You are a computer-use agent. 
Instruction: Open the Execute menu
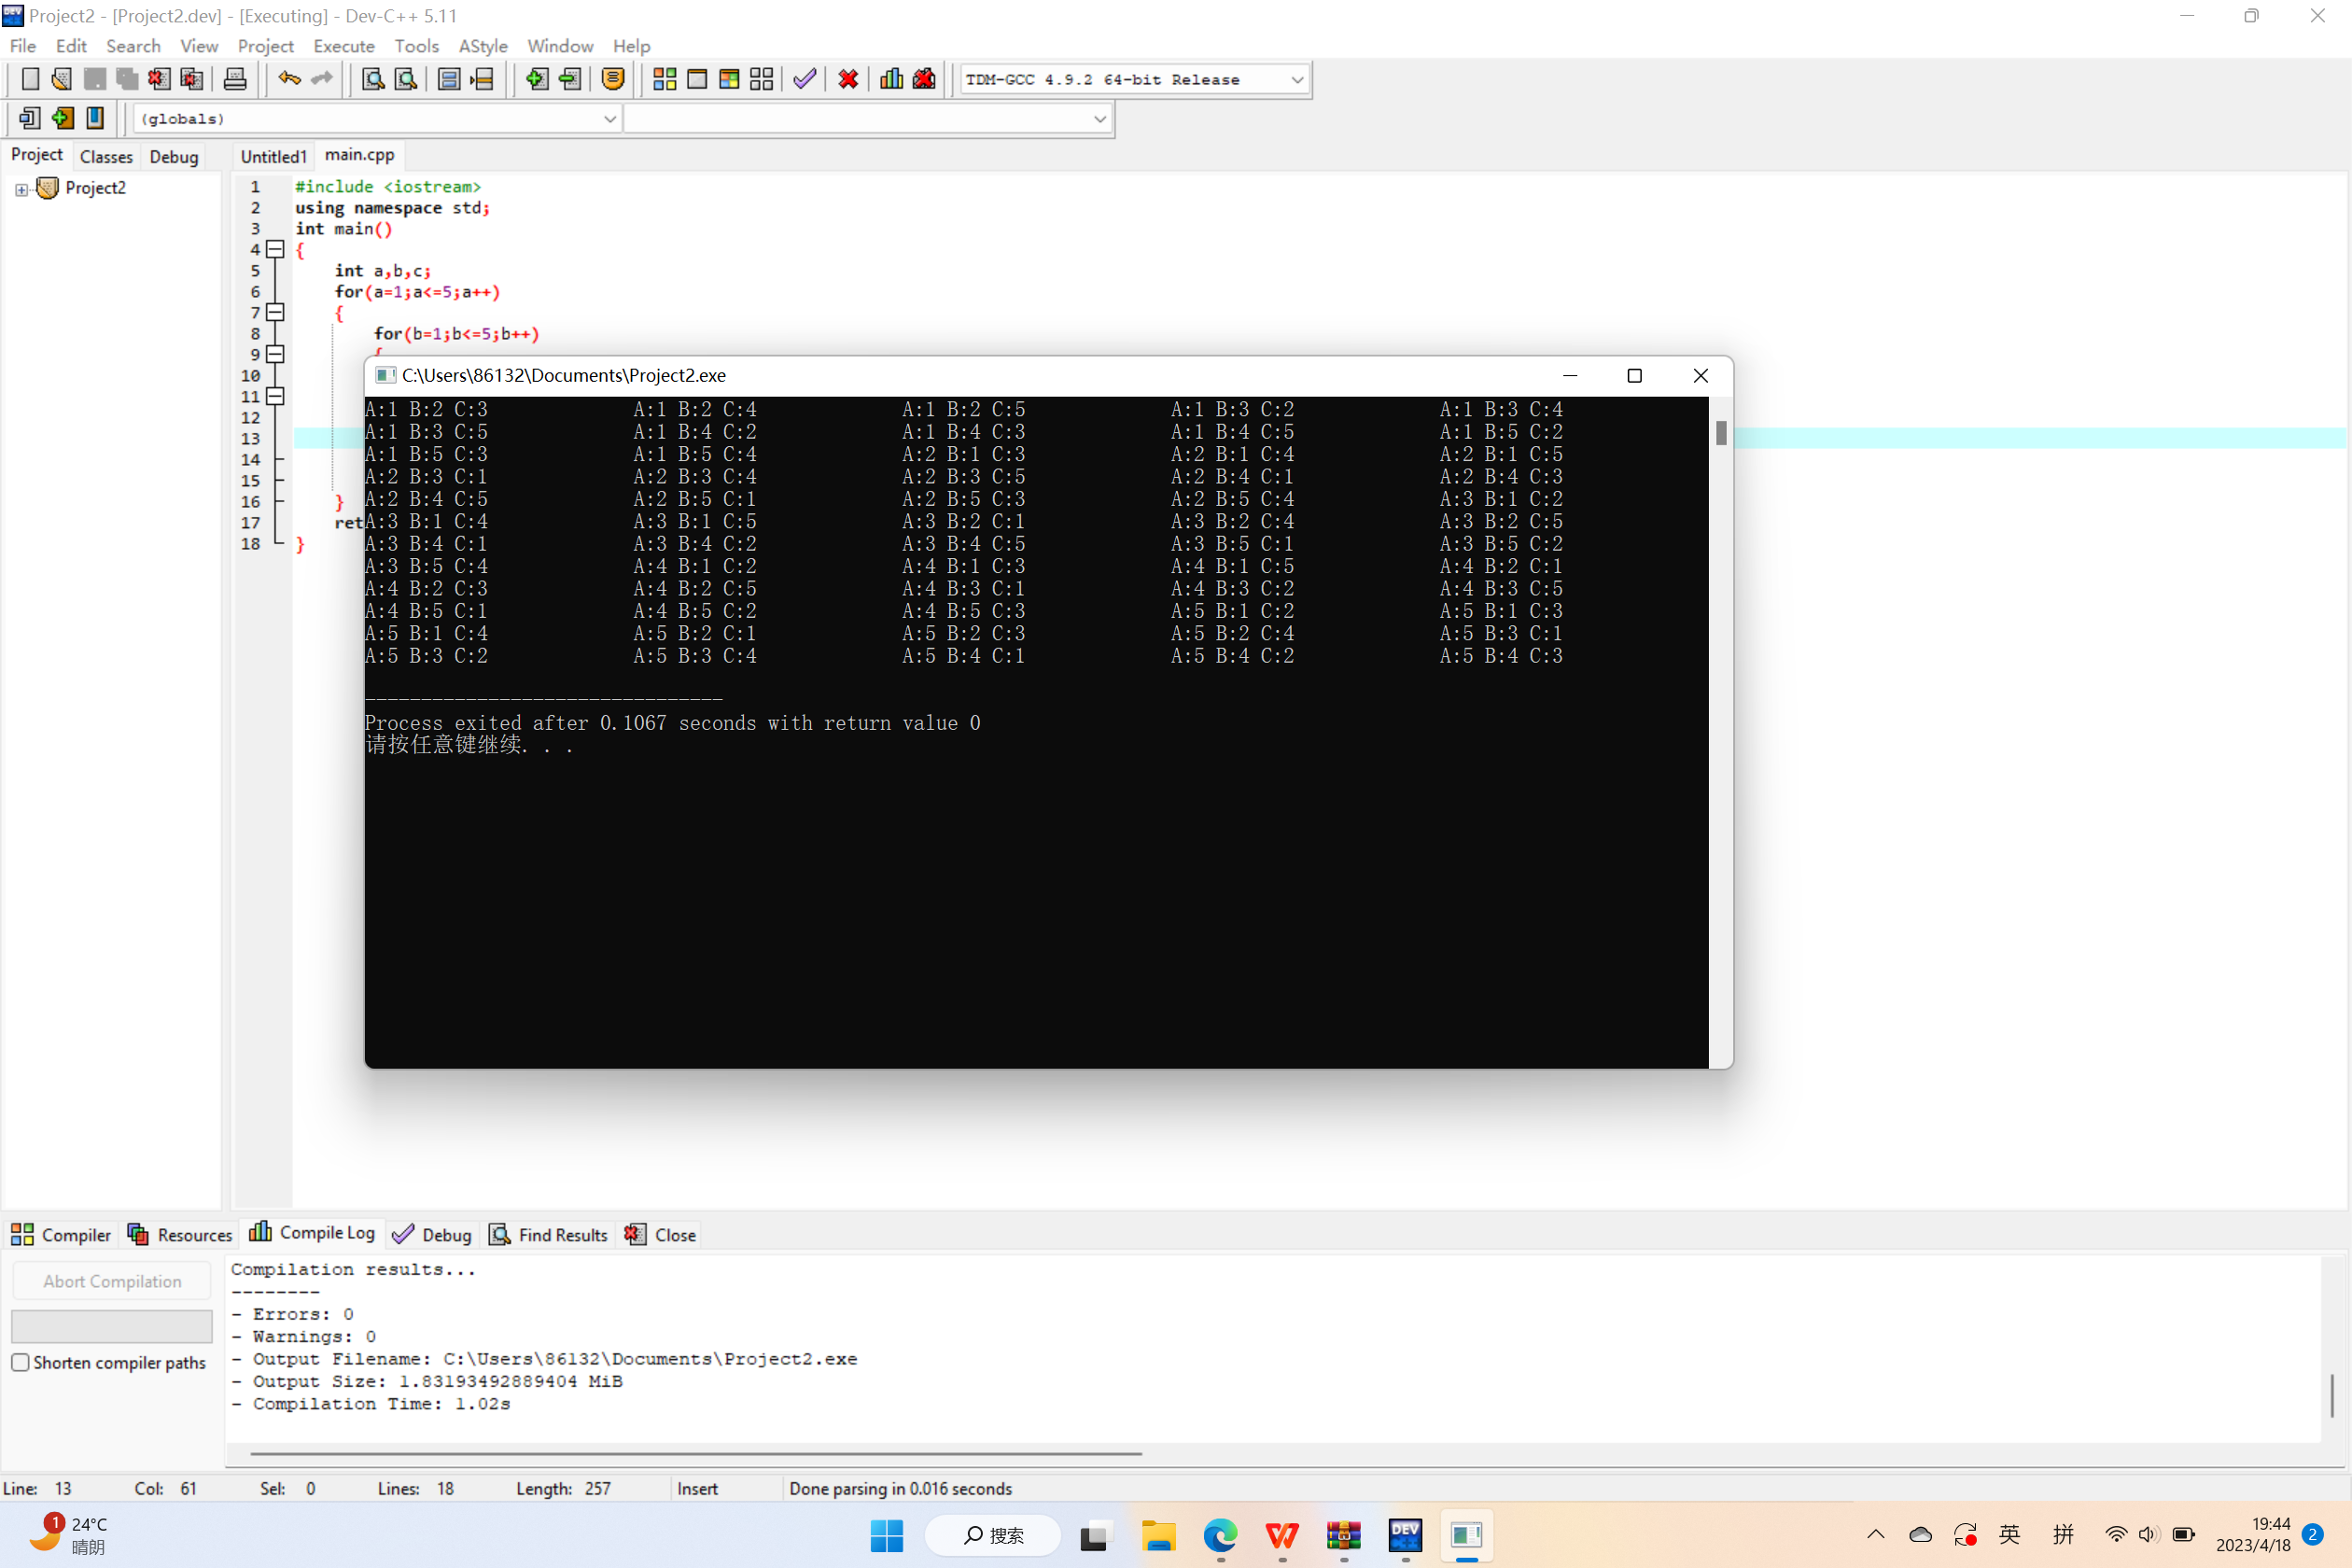pos(343,46)
